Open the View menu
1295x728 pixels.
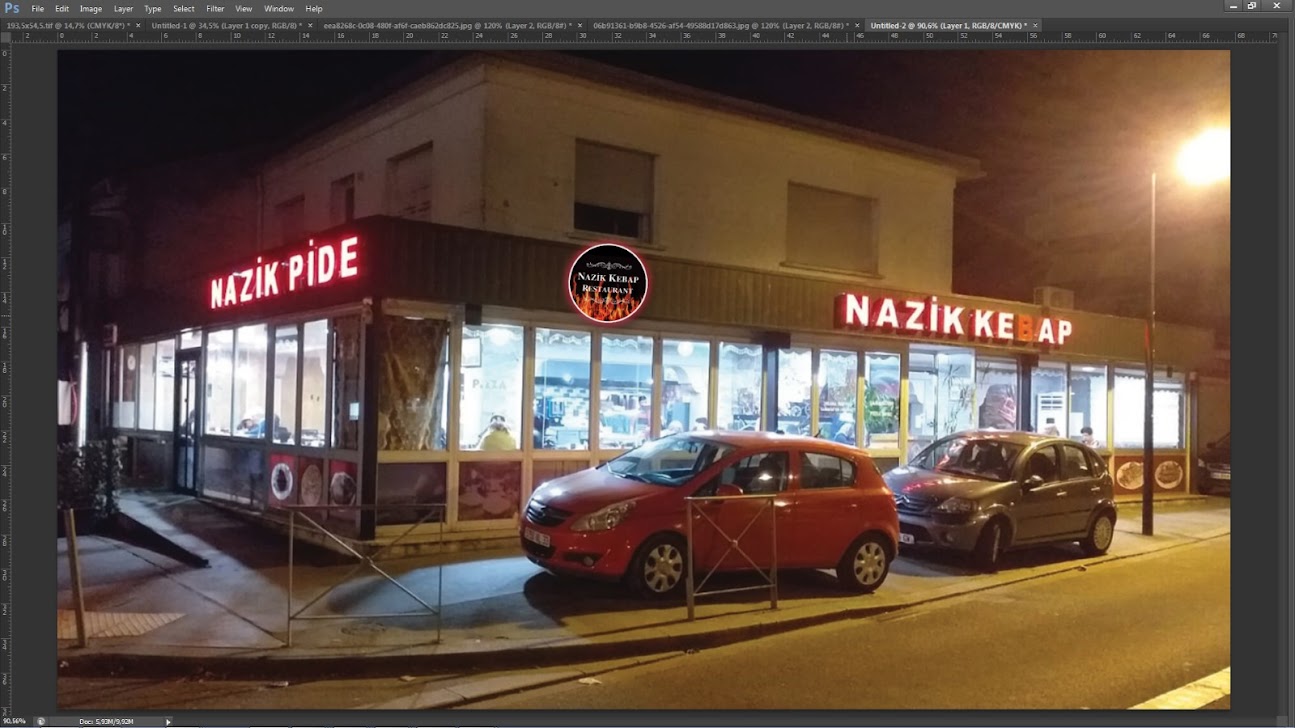click(244, 9)
